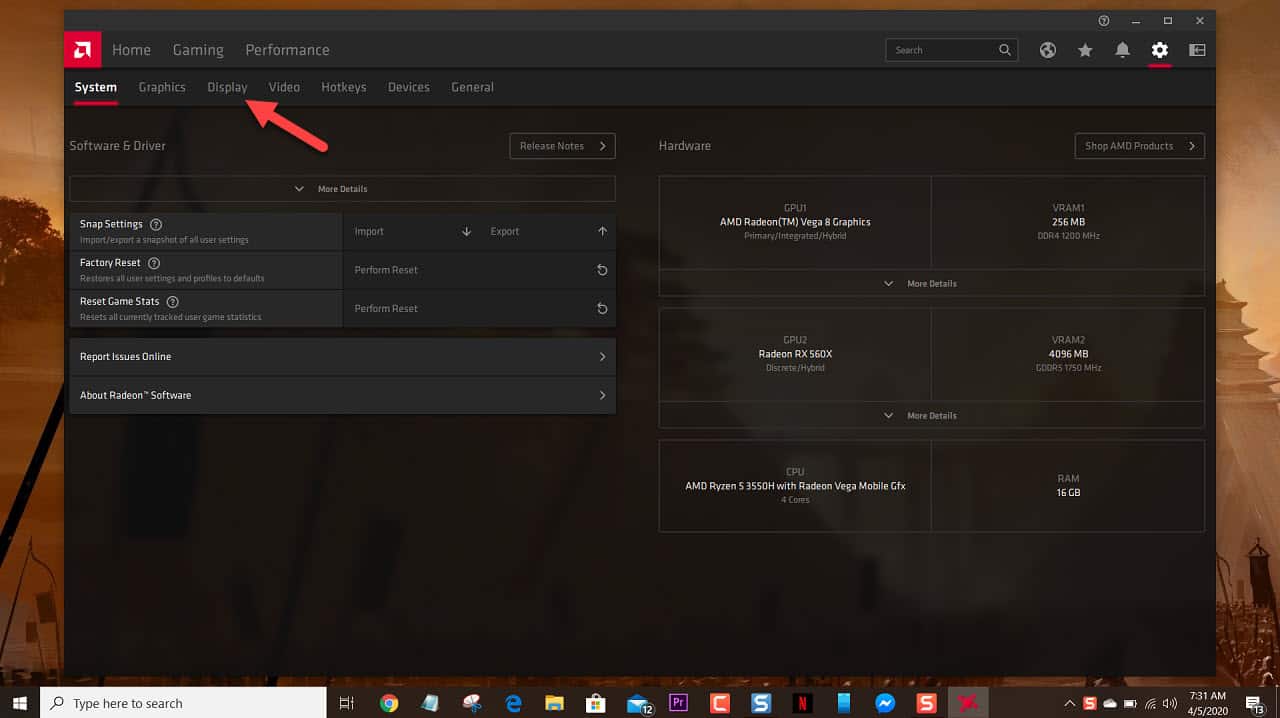Switch to the Hotkeys tab

[x=344, y=87]
